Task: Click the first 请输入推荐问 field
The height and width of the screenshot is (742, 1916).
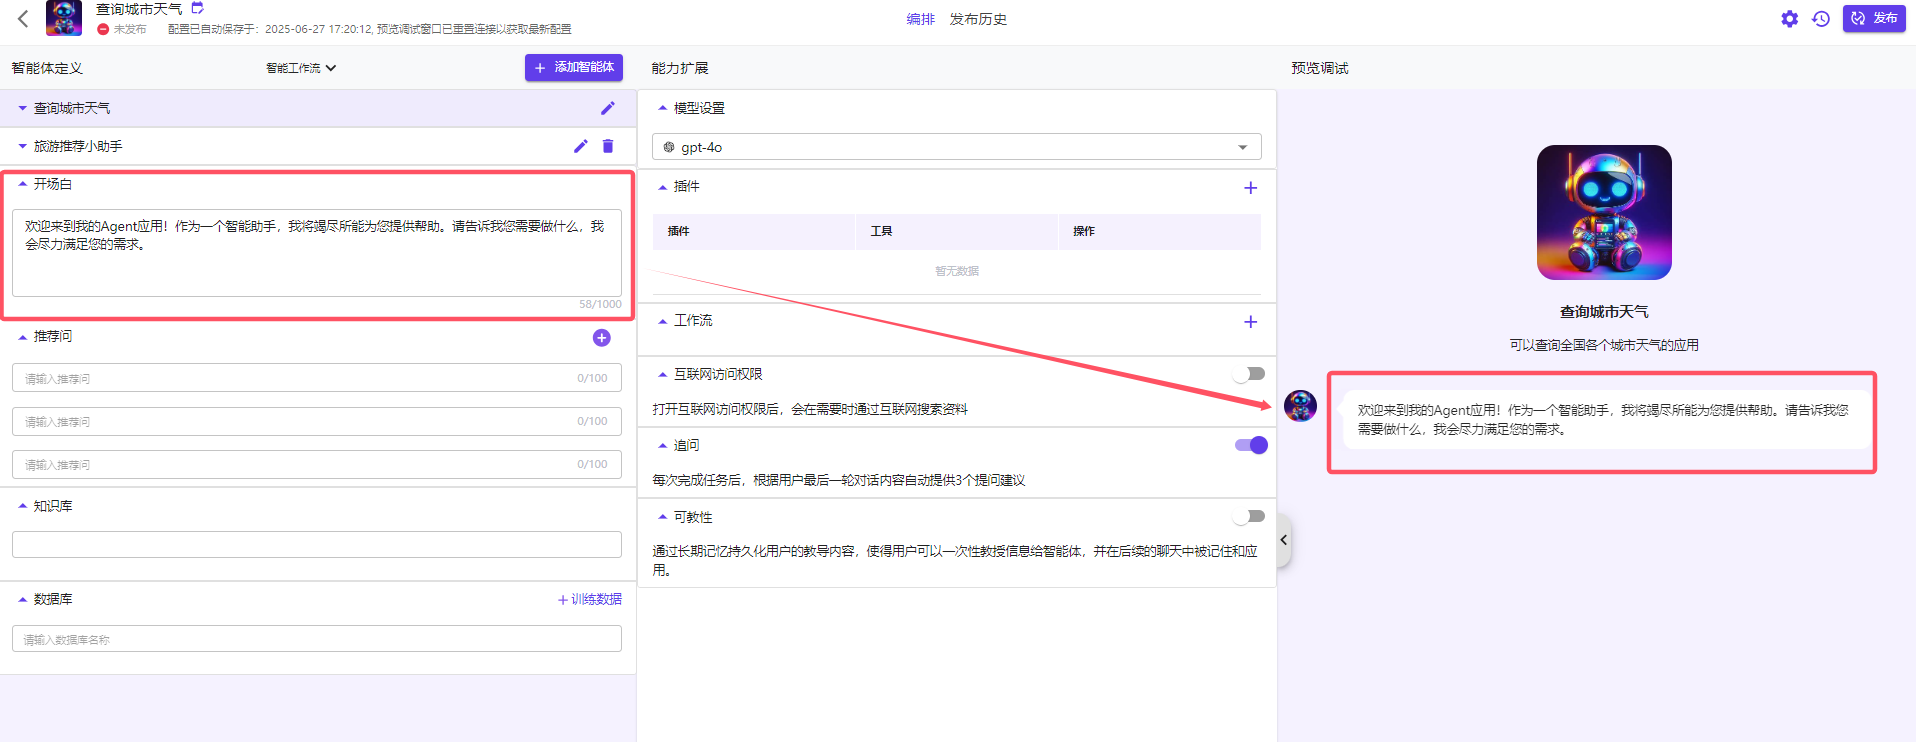Action: coord(317,378)
